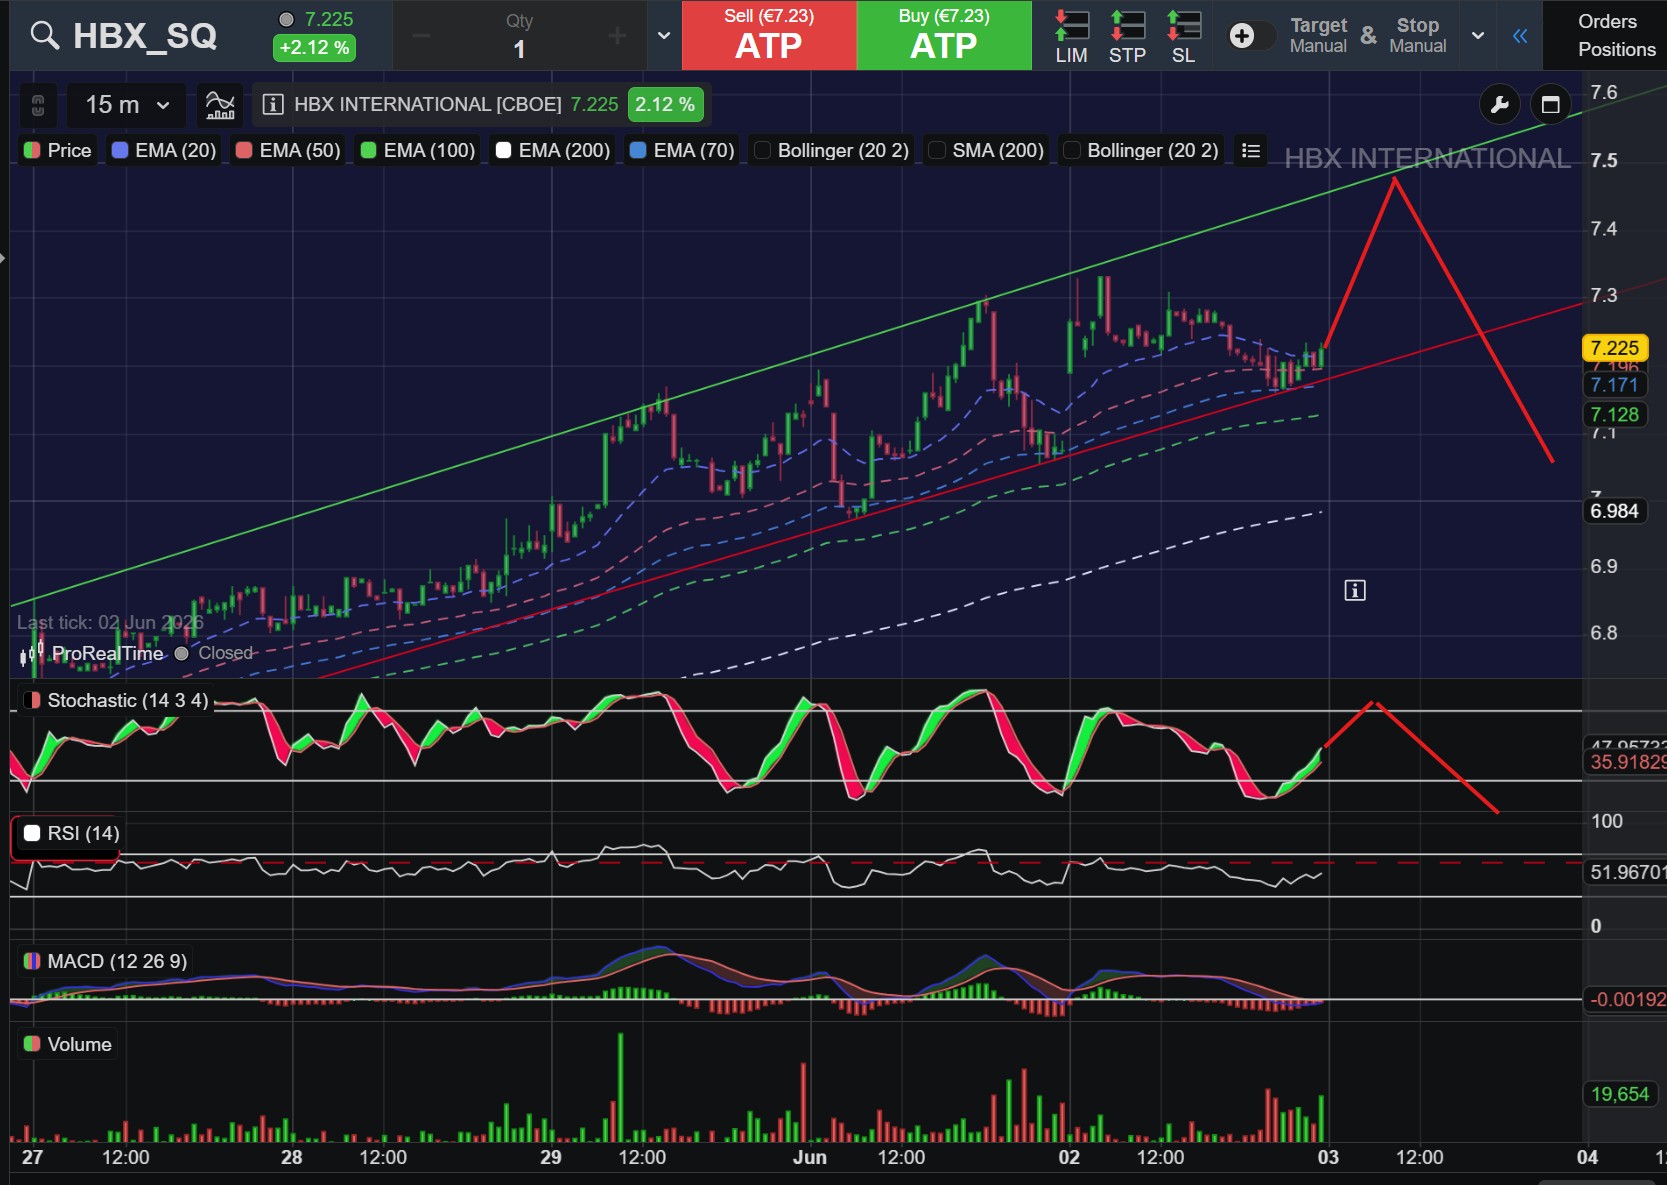Click the 03 date label on time axis
Screen dimensions: 1667x1185
click(x=1327, y=1157)
